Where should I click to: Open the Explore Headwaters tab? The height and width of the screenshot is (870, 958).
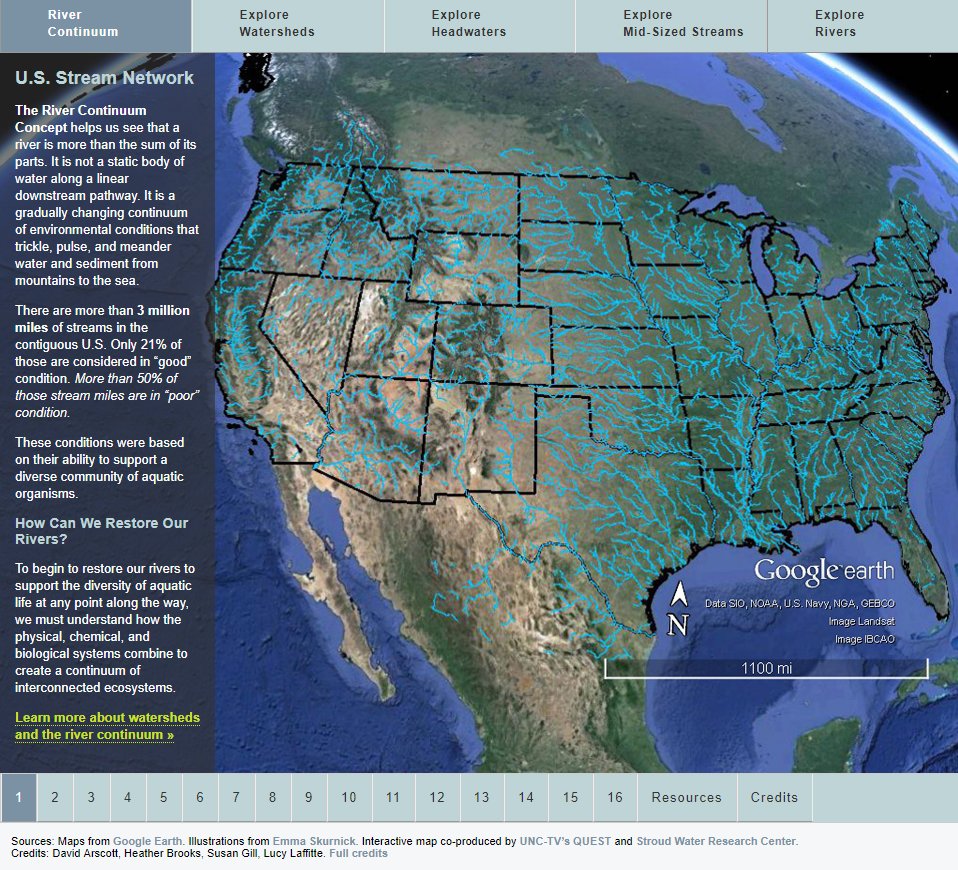click(x=480, y=26)
